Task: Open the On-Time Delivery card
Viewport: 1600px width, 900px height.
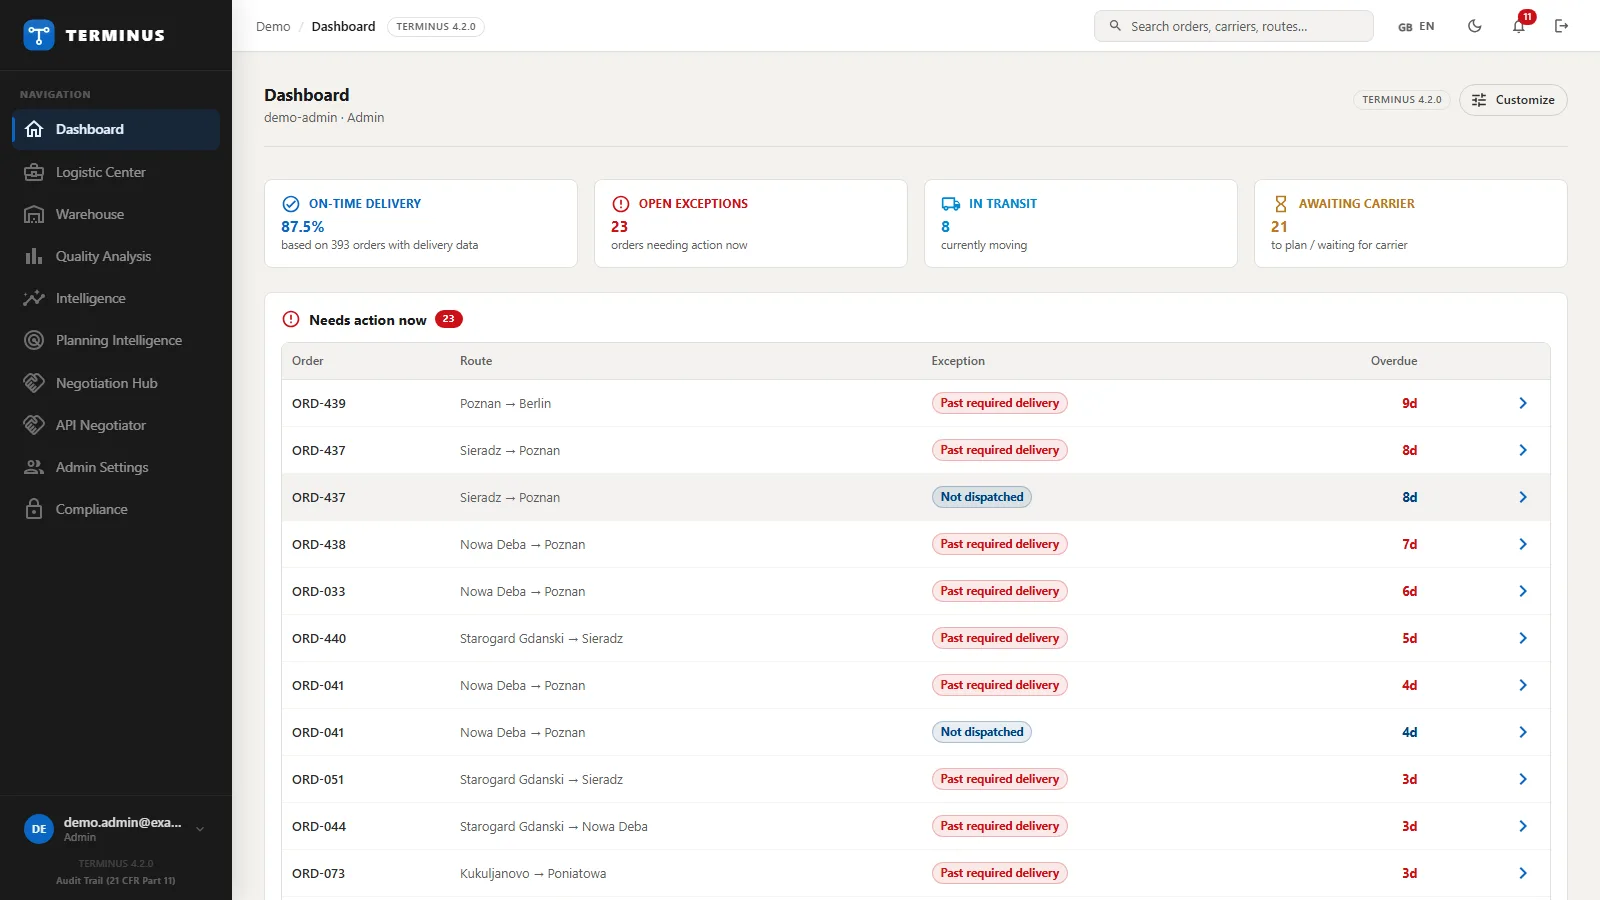Action: click(421, 223)
